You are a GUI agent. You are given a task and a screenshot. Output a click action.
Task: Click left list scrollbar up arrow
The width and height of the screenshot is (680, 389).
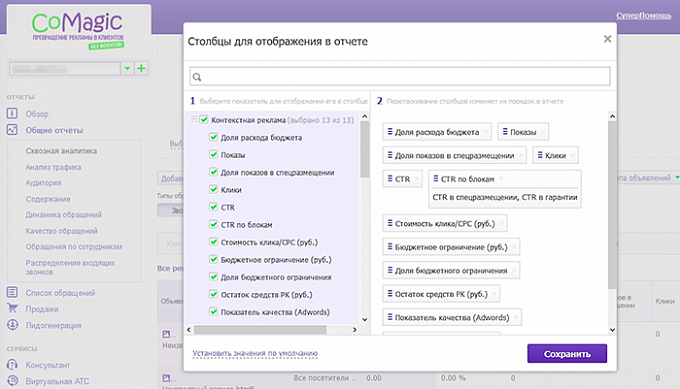click(364, 116)
